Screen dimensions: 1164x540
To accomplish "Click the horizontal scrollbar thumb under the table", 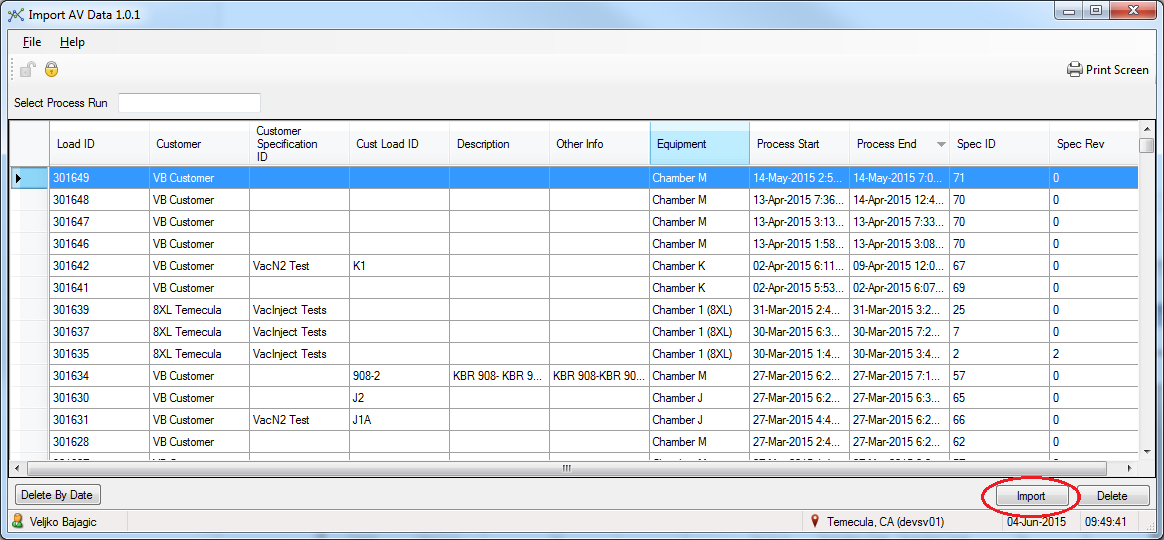I will (x=565, y=468).
